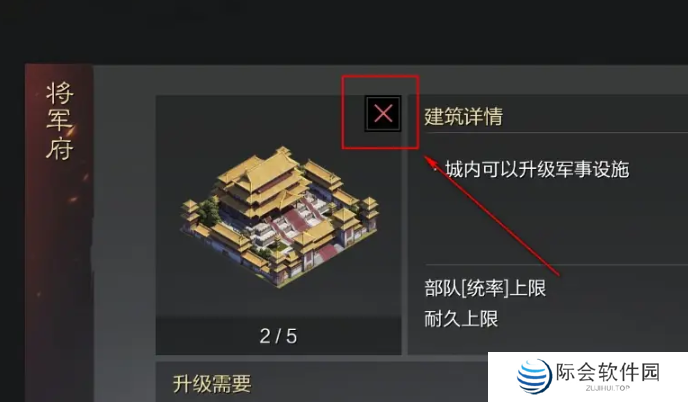The width and height of the screenshot is (688, 402).
Task: Select the 2 / 5 level indicator
Action: (278, 336)
